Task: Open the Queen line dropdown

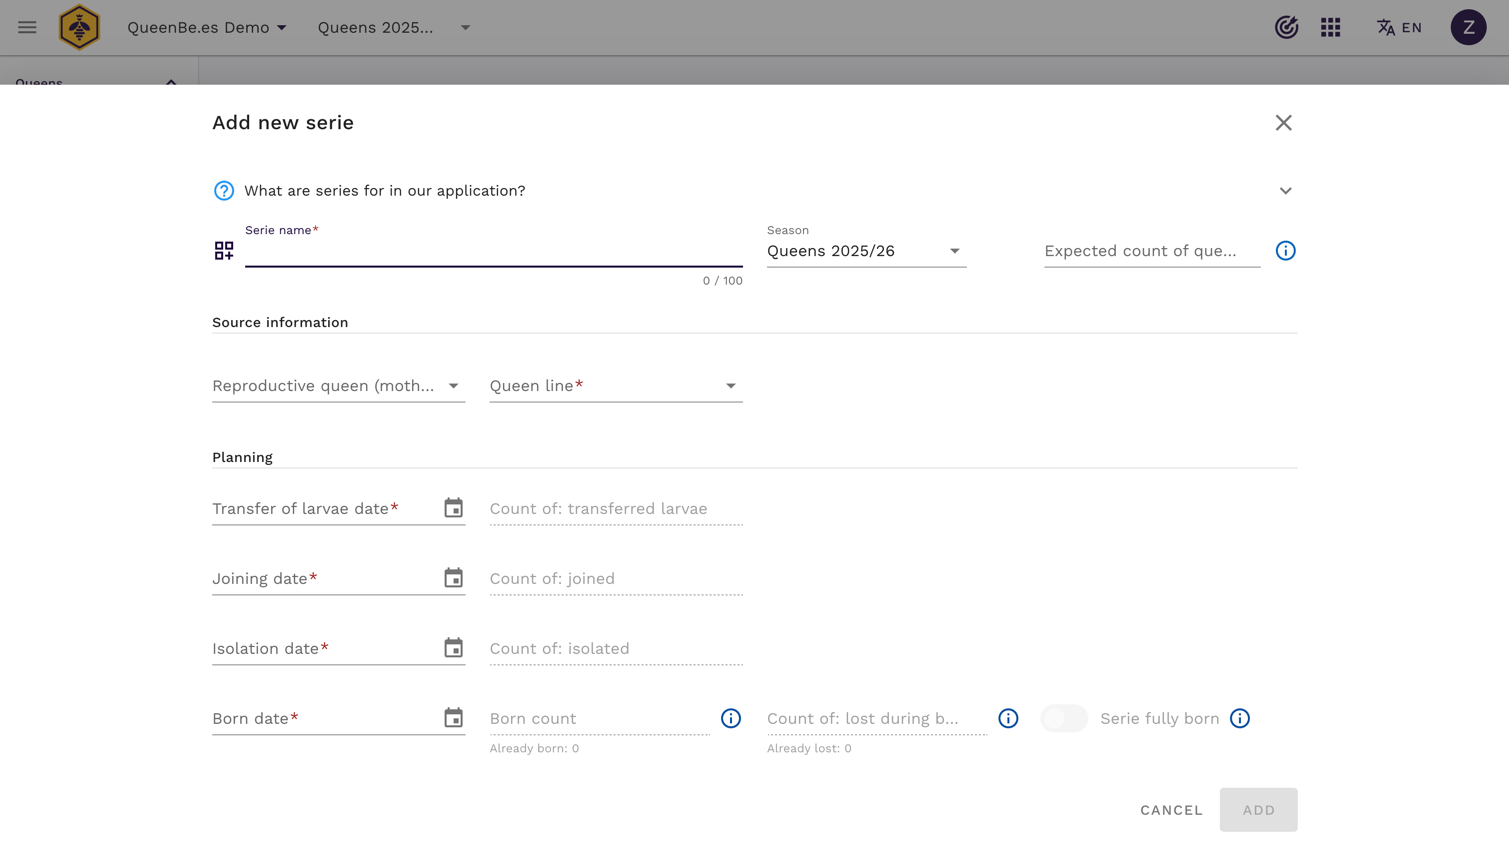Action: (615, 386)
